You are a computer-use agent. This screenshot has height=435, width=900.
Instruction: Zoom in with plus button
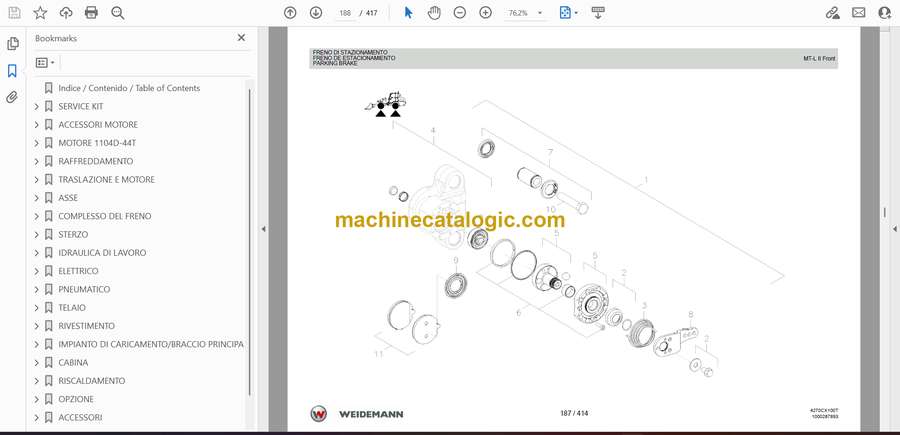tap(486, 13)
